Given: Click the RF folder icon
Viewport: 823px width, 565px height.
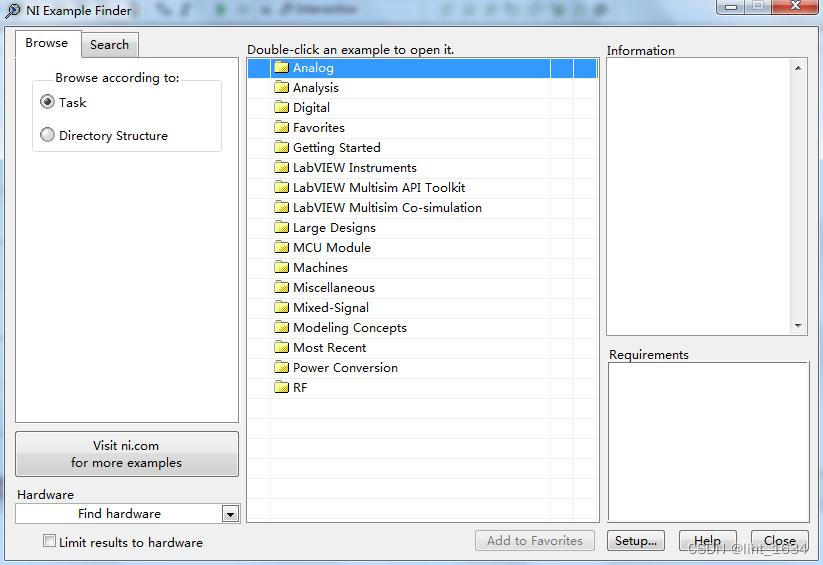Looking at the screenshot, I should [x=281, y=387].
